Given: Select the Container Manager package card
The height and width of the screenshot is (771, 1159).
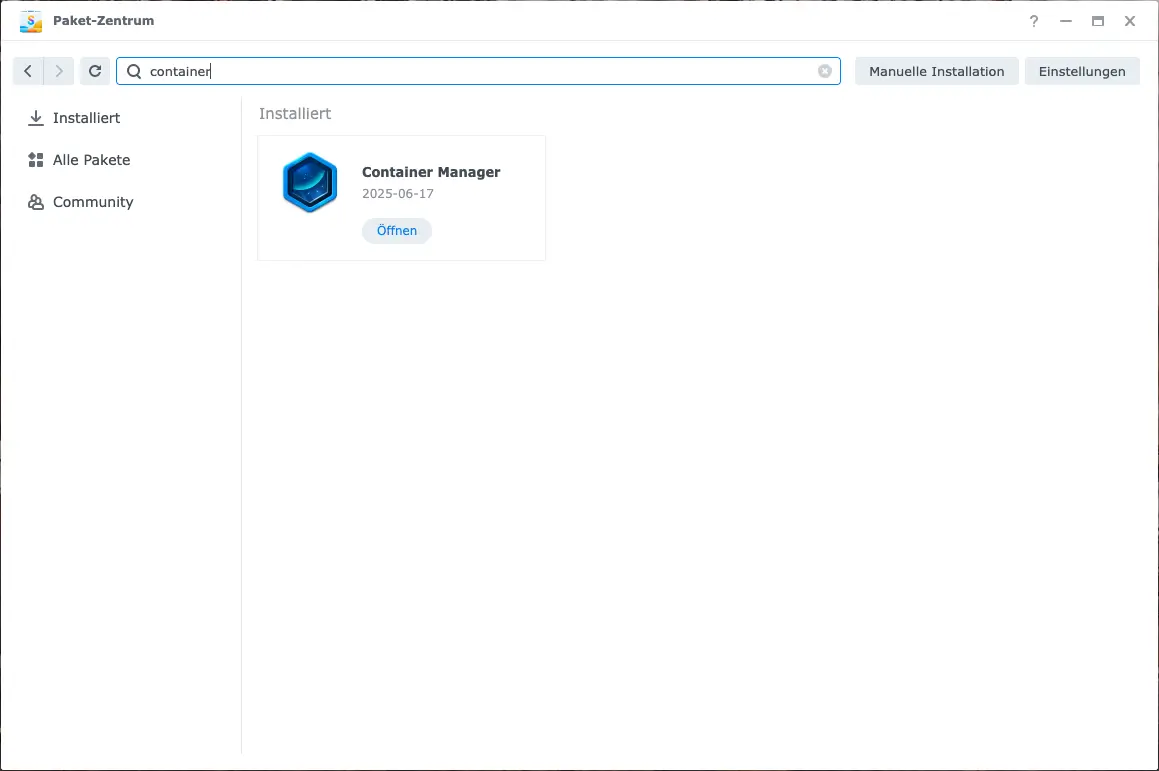Looking at the screenshot, I should [x=400, y=198].
